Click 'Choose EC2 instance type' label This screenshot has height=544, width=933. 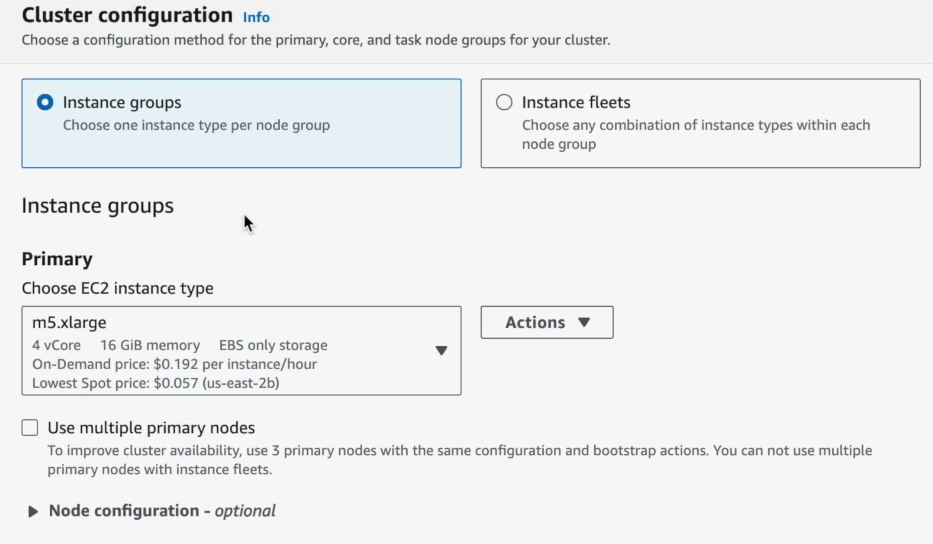coord(118,288)
